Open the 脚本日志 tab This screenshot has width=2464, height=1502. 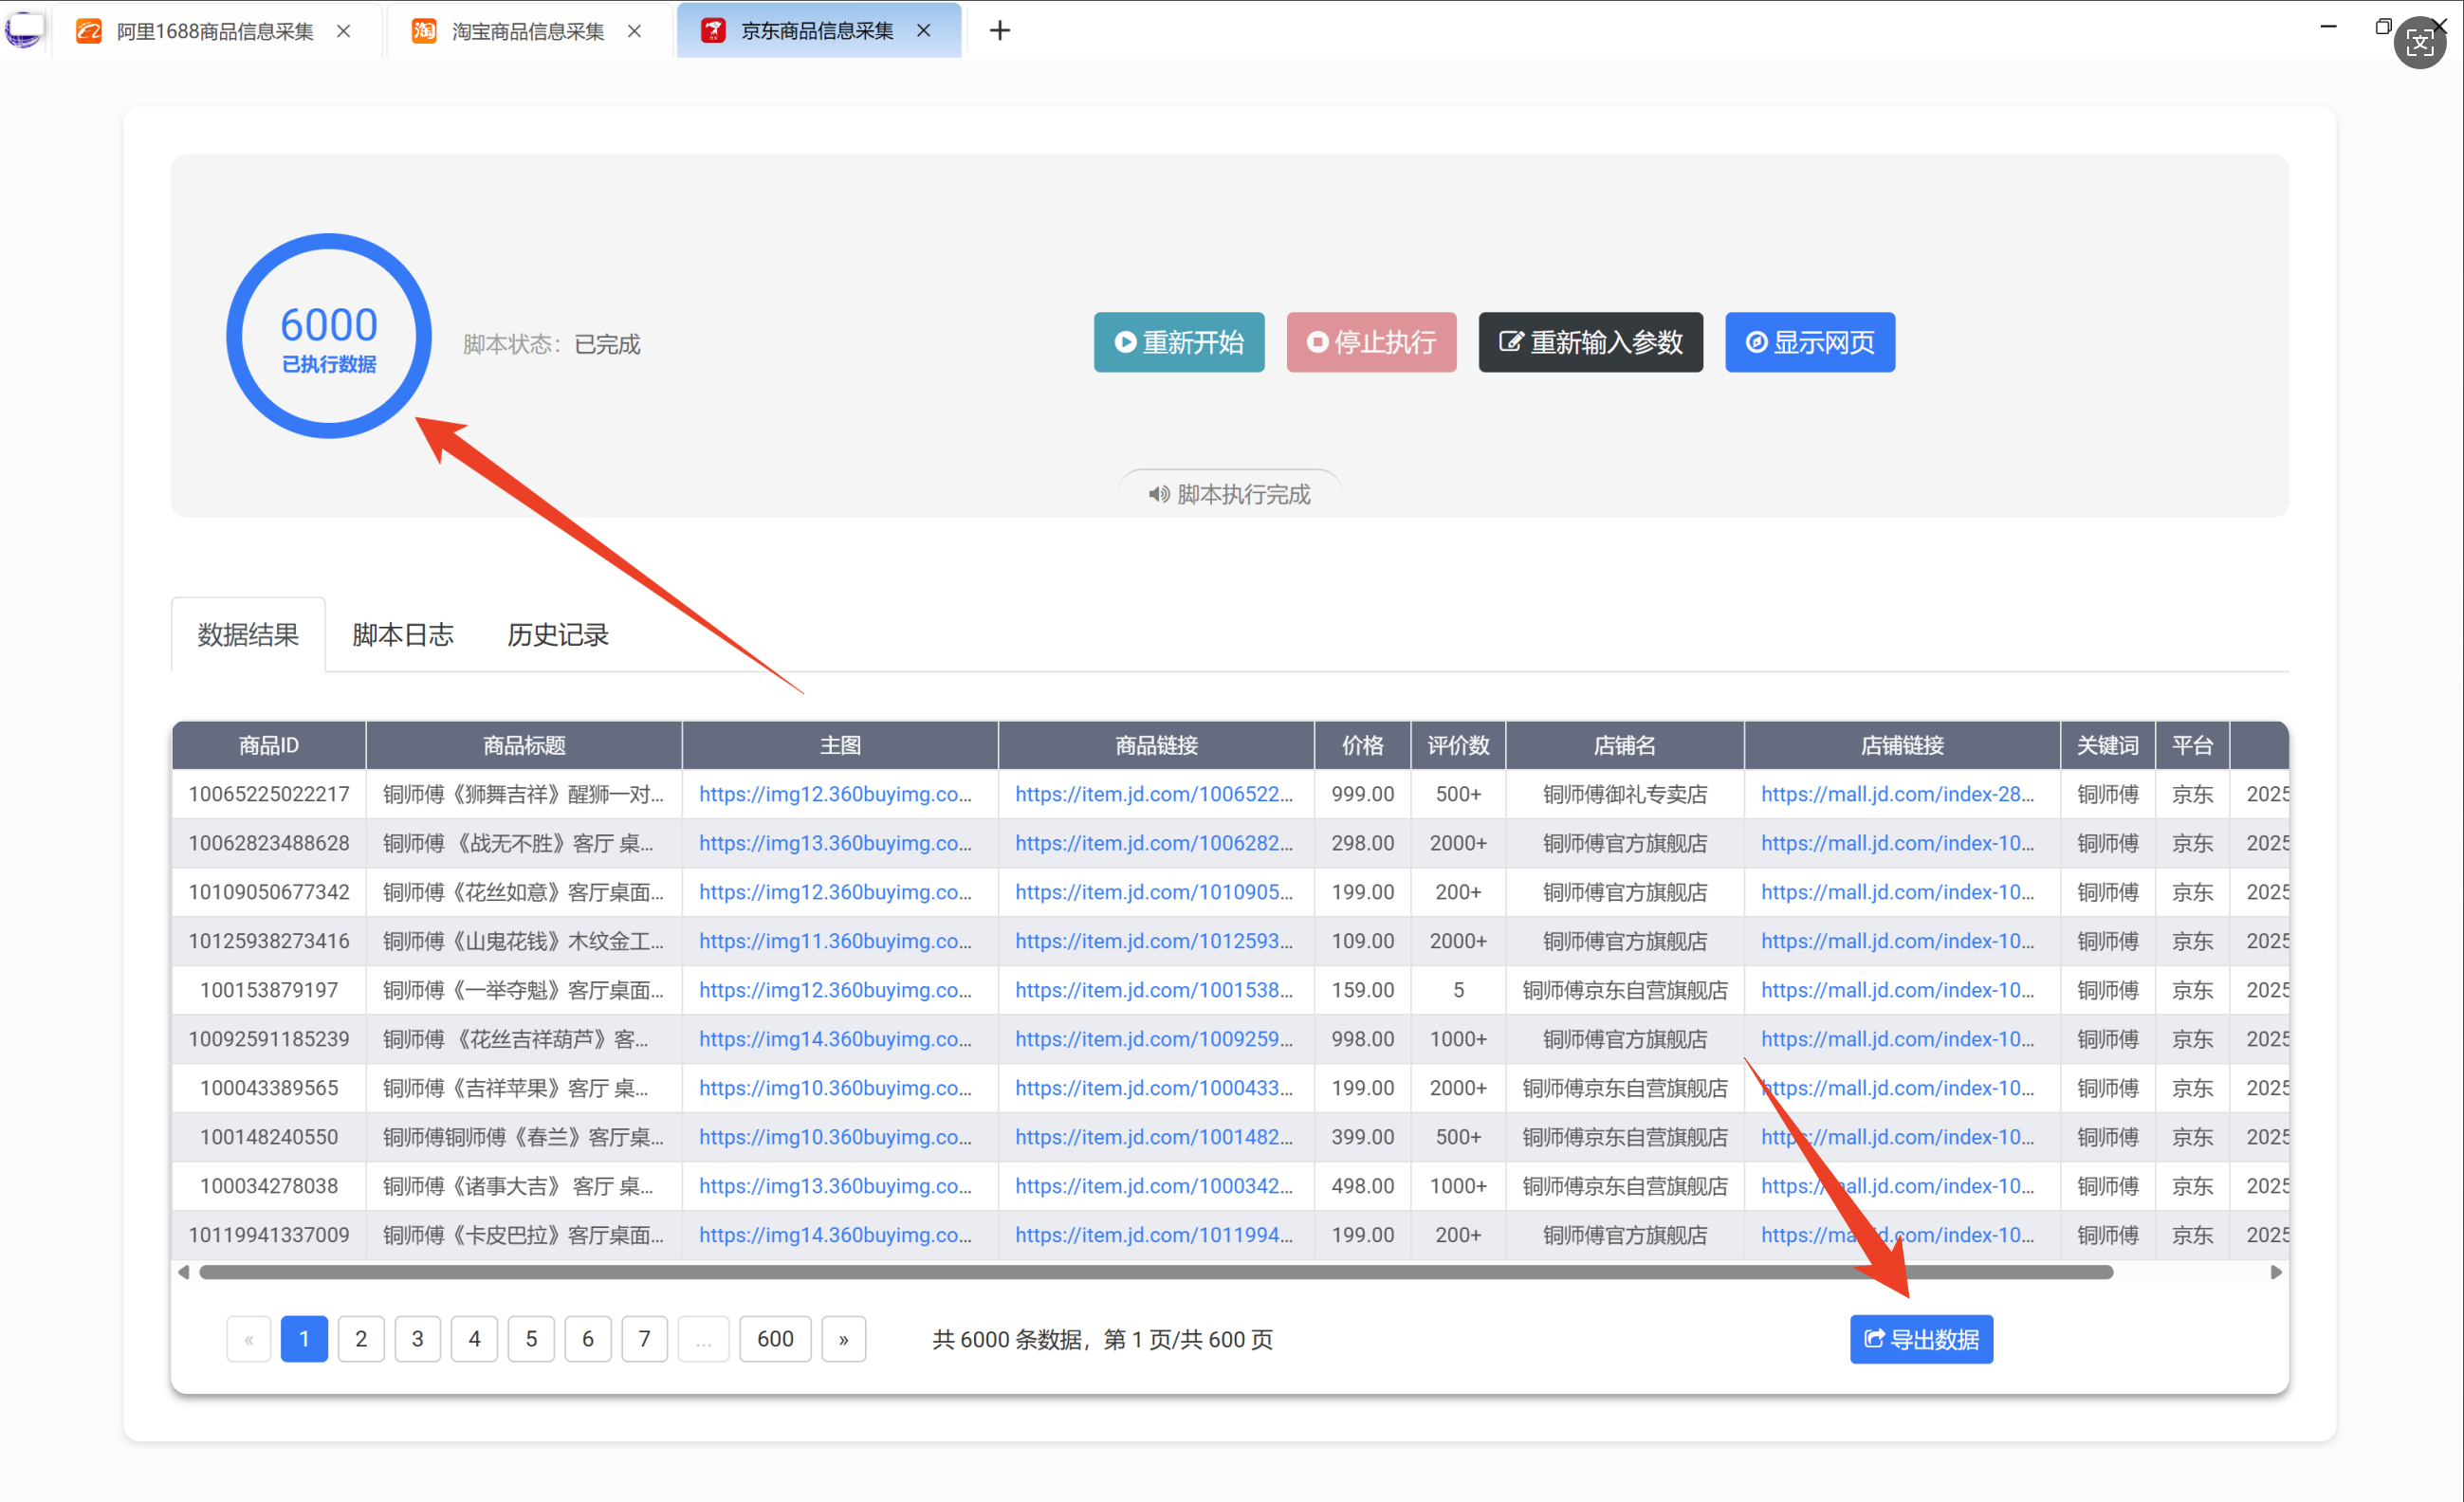click(x=403, y=635)
